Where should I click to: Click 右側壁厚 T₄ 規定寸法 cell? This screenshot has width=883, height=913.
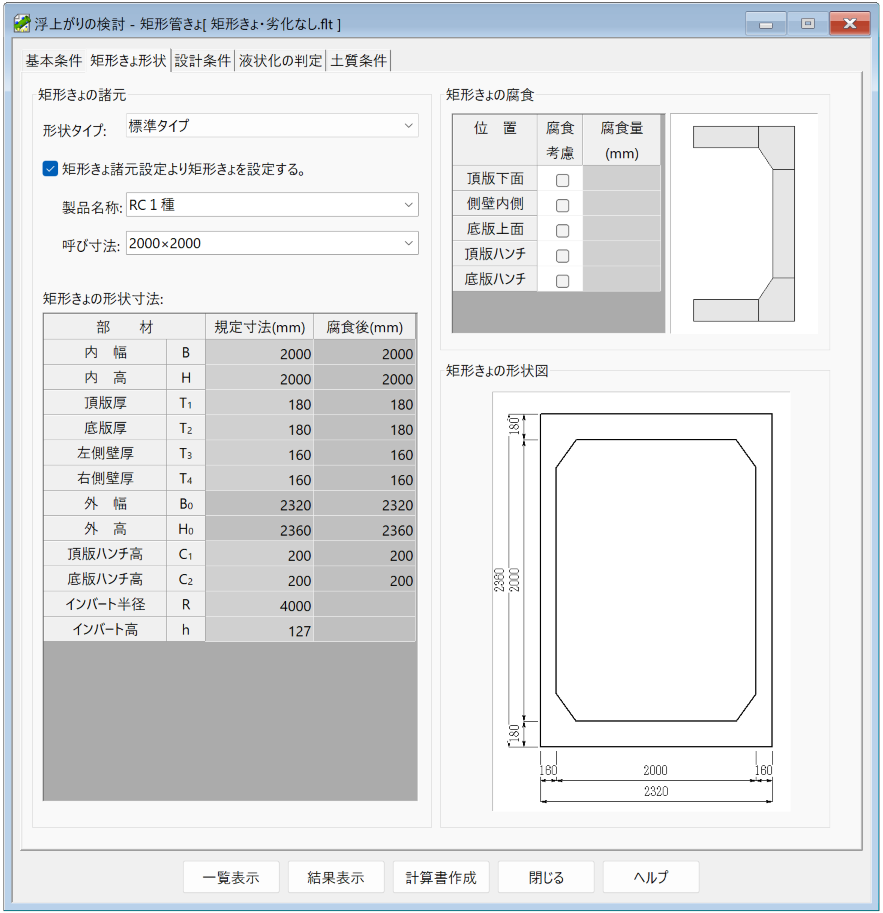(x=259, y=479)
